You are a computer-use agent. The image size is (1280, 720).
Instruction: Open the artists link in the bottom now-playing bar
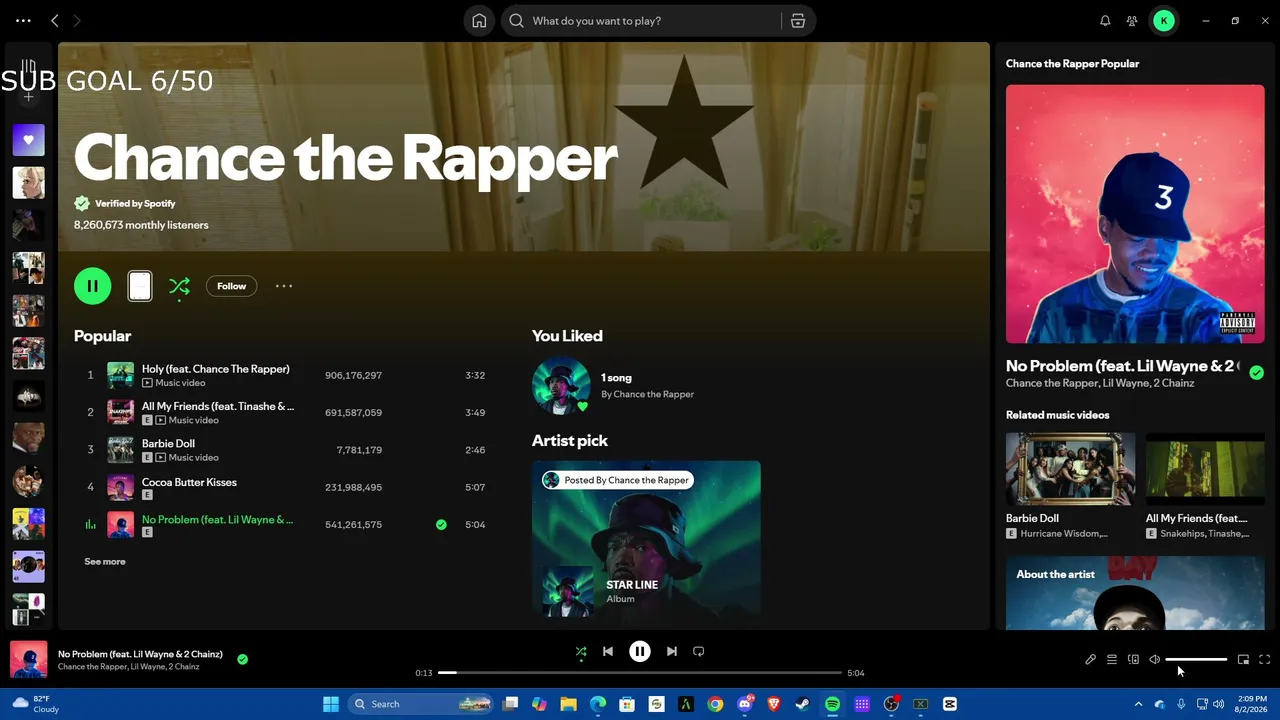(128, 667)
